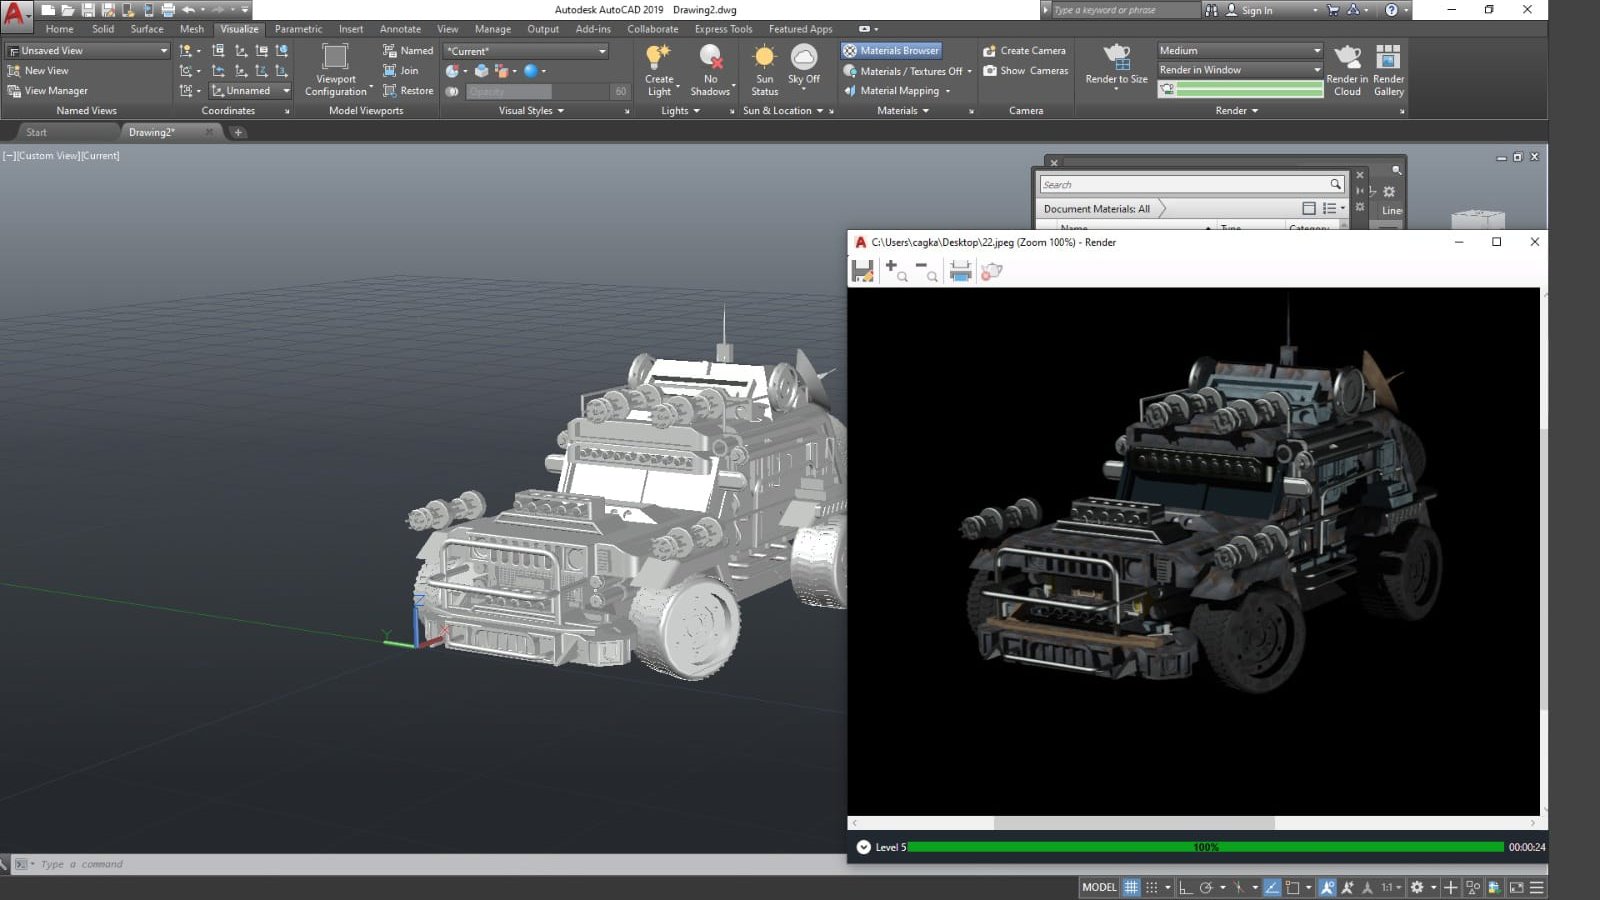Open the Annotate ribbon tab
This screenshot has height=900, width=1600.
click(400, 29)
